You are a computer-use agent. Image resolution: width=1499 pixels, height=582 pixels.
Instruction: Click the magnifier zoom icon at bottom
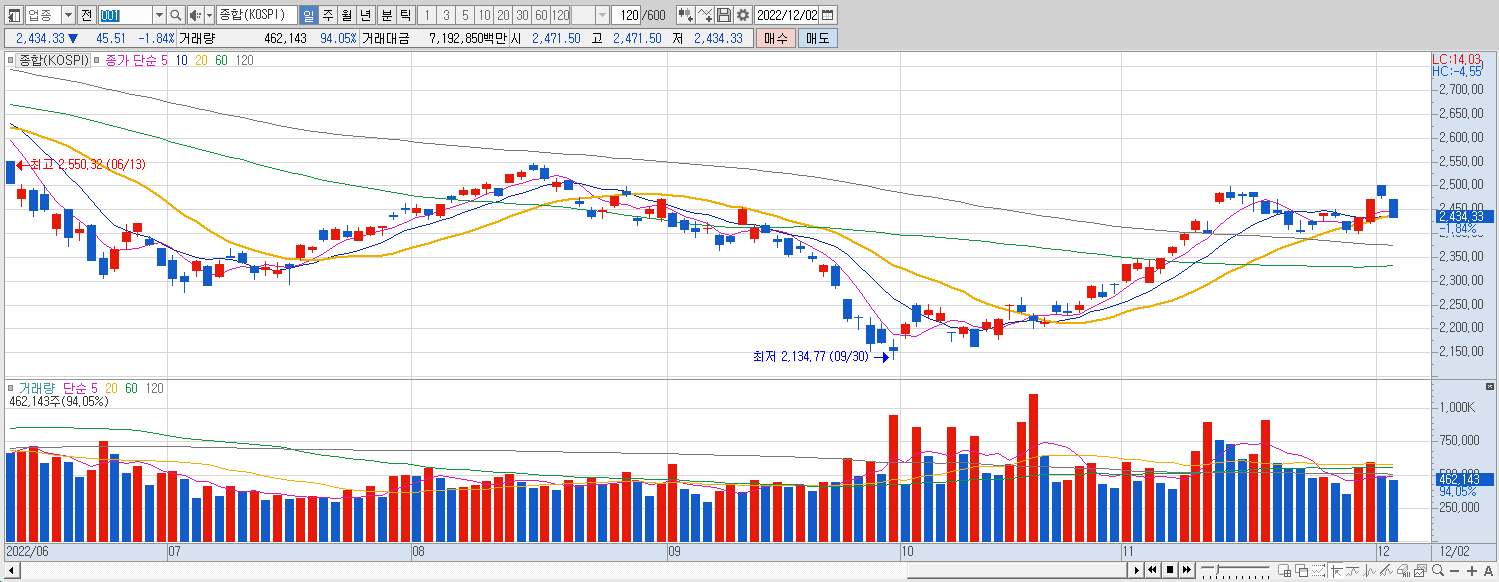click(1437, 570)
